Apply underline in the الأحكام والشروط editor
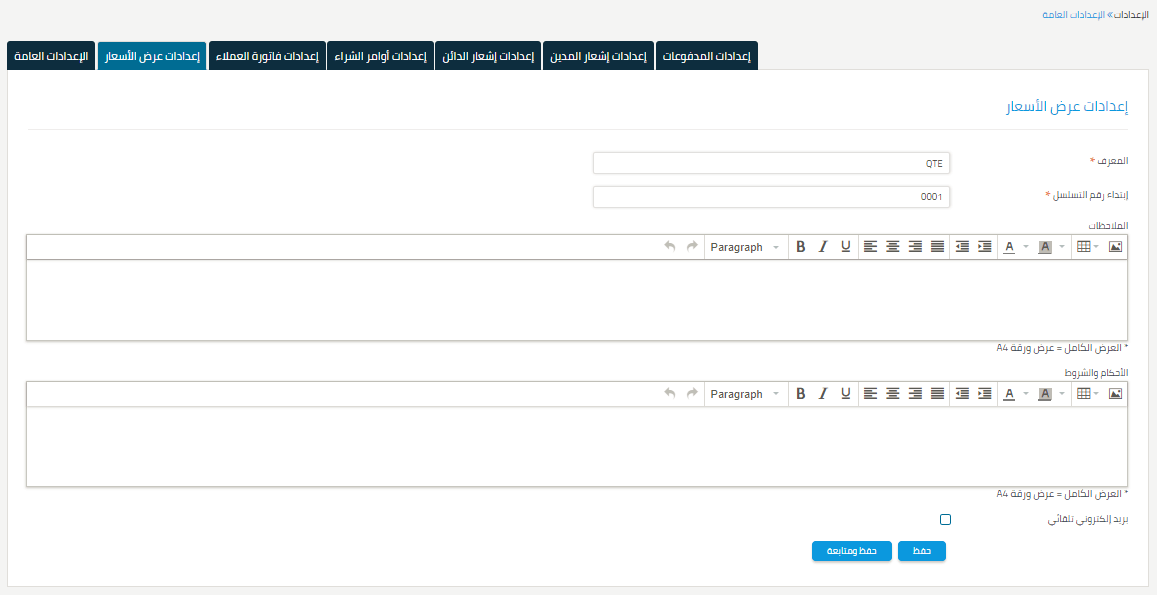1157x595 pixels. click(846, 394)
